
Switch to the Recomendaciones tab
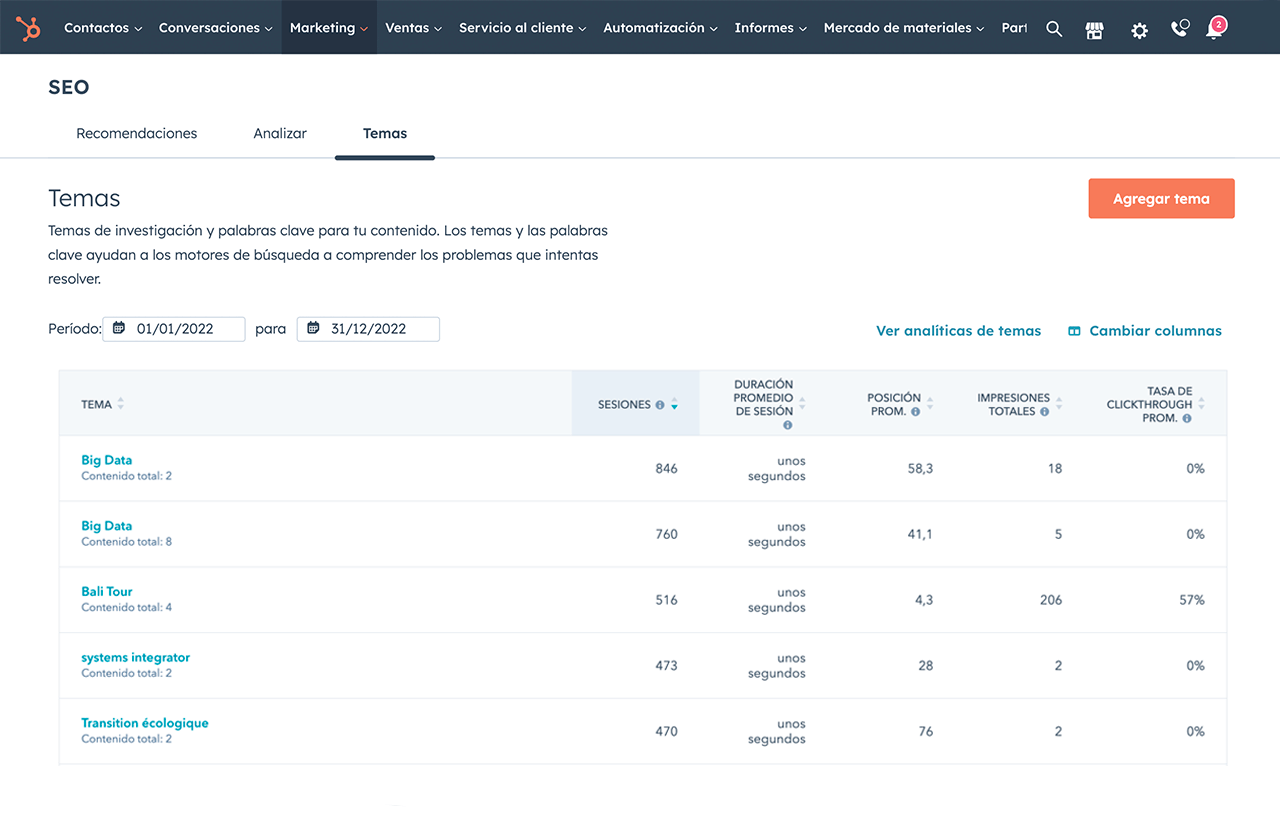click(137, 133)
